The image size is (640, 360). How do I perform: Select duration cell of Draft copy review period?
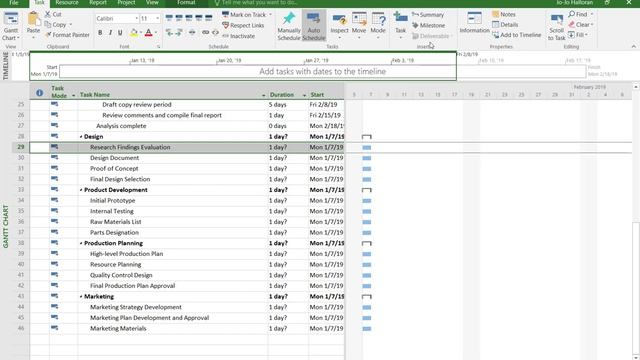[x=288, y=105]
